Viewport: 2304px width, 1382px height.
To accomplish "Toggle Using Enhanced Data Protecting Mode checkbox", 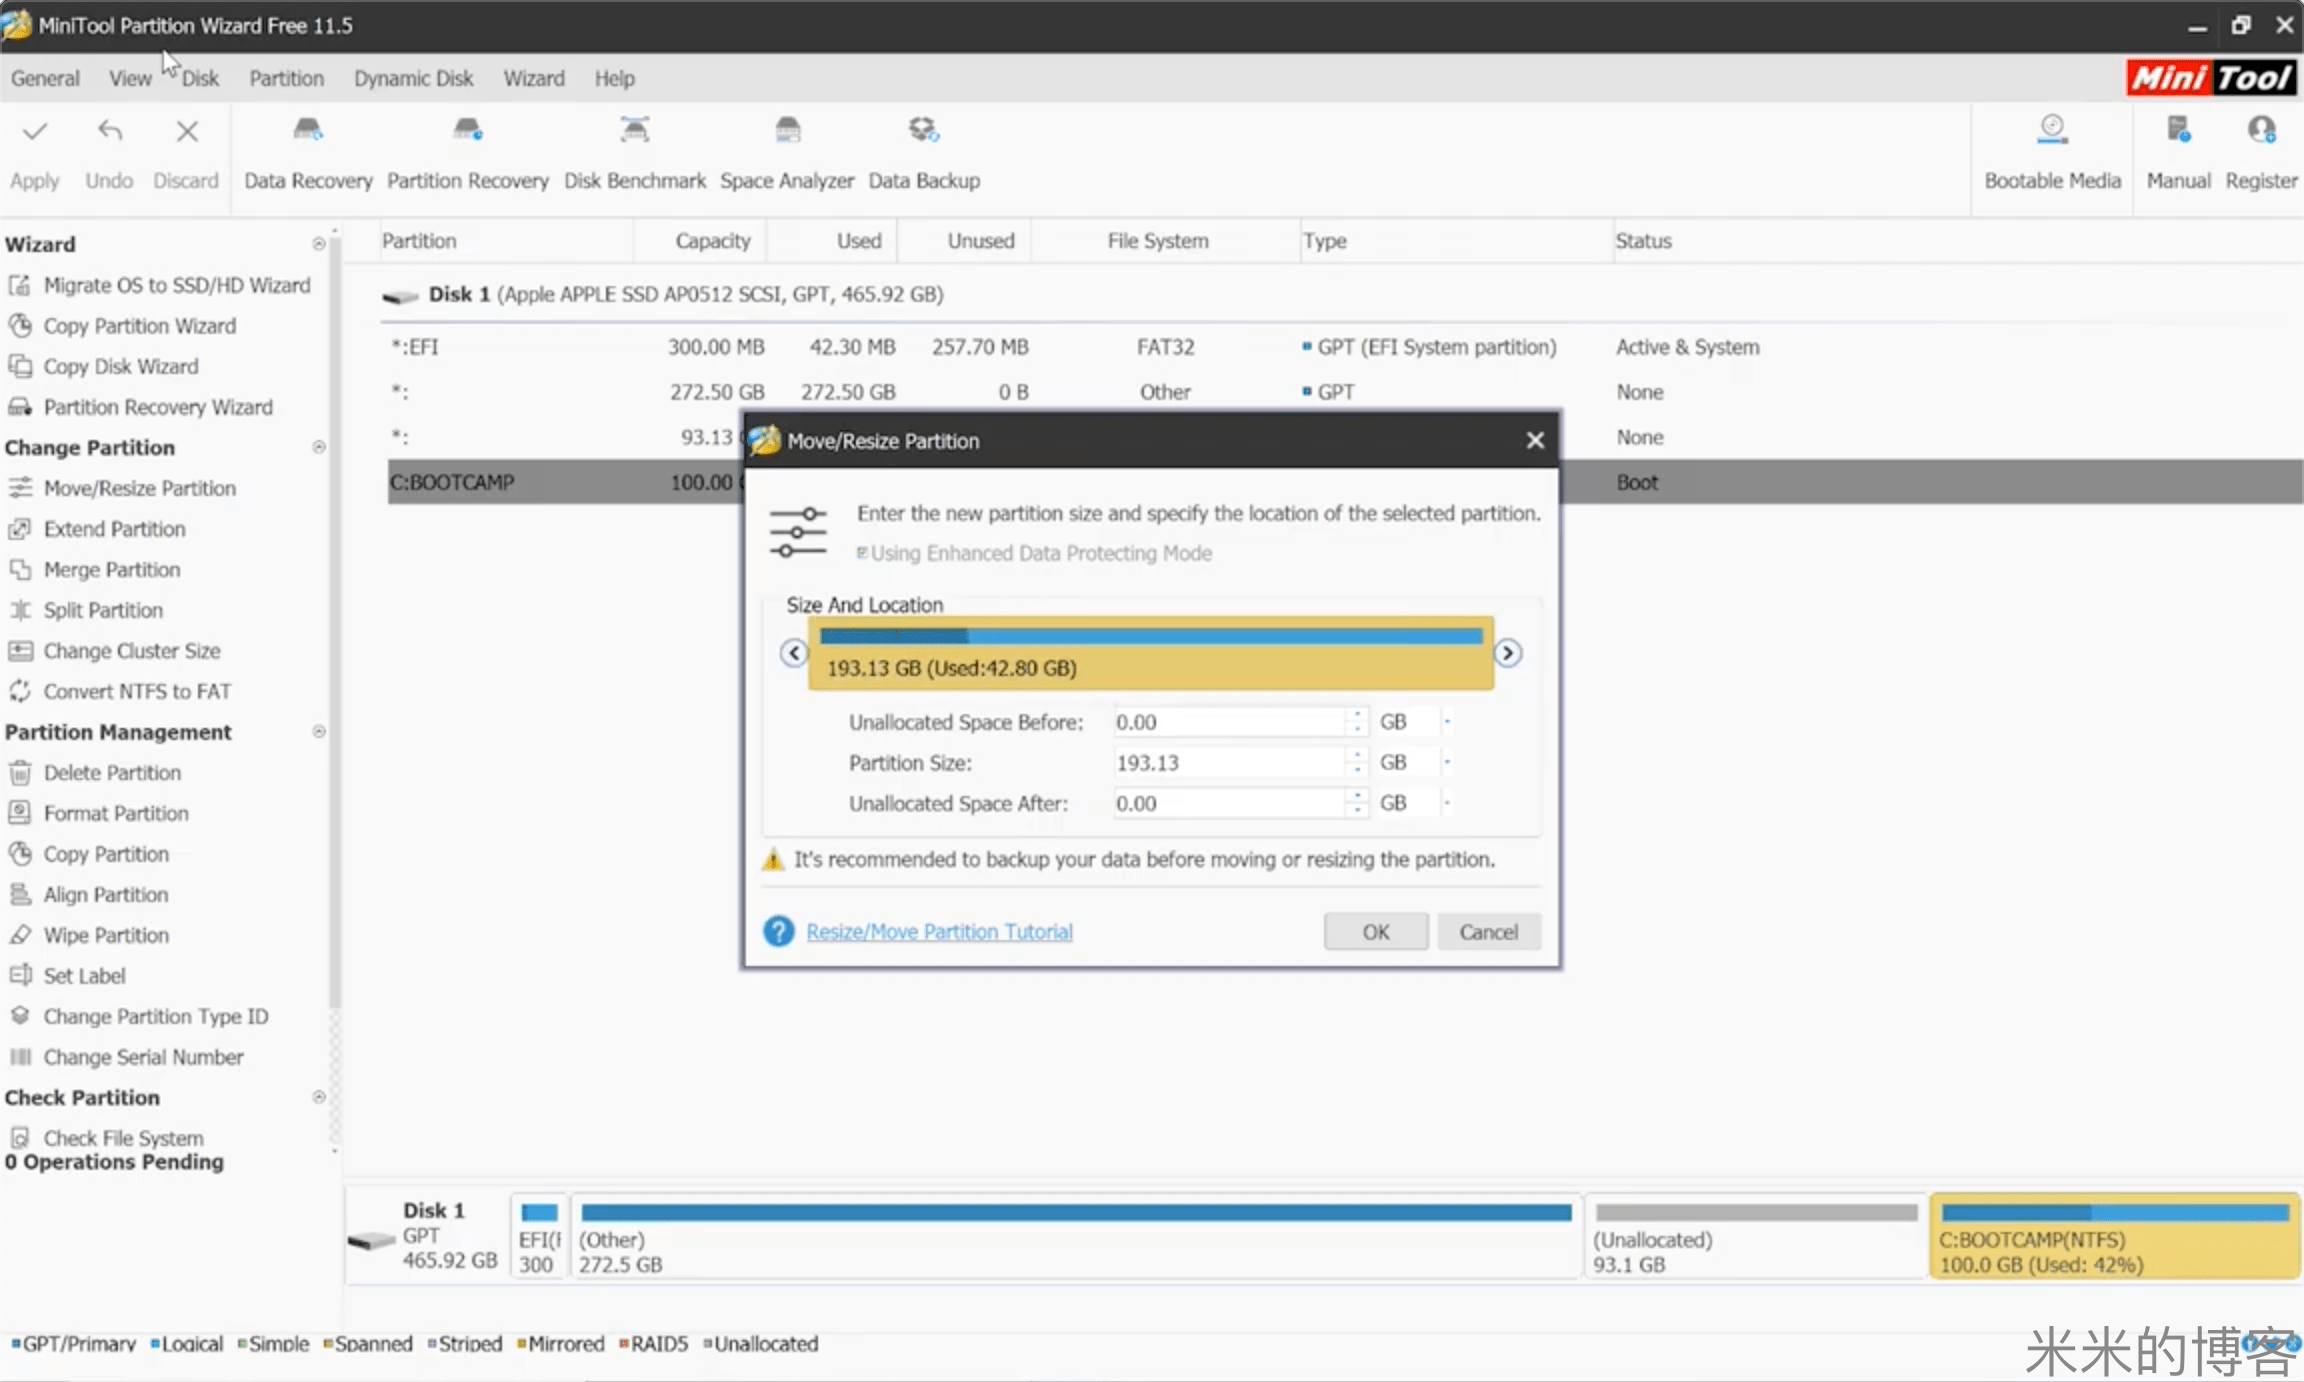I will [x=862, y=553].
